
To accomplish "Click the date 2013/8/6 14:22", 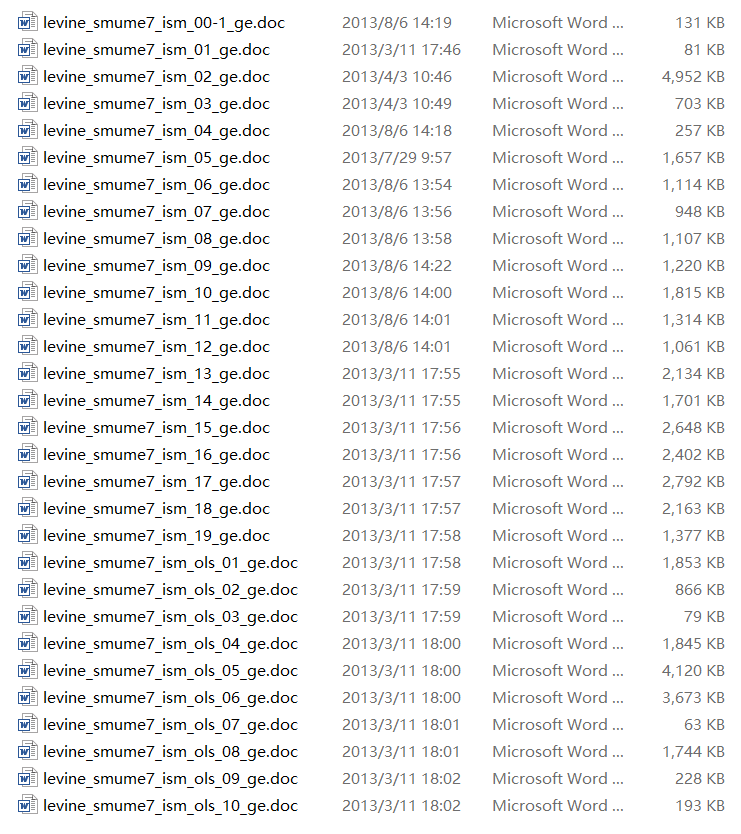I will point(397,265).
